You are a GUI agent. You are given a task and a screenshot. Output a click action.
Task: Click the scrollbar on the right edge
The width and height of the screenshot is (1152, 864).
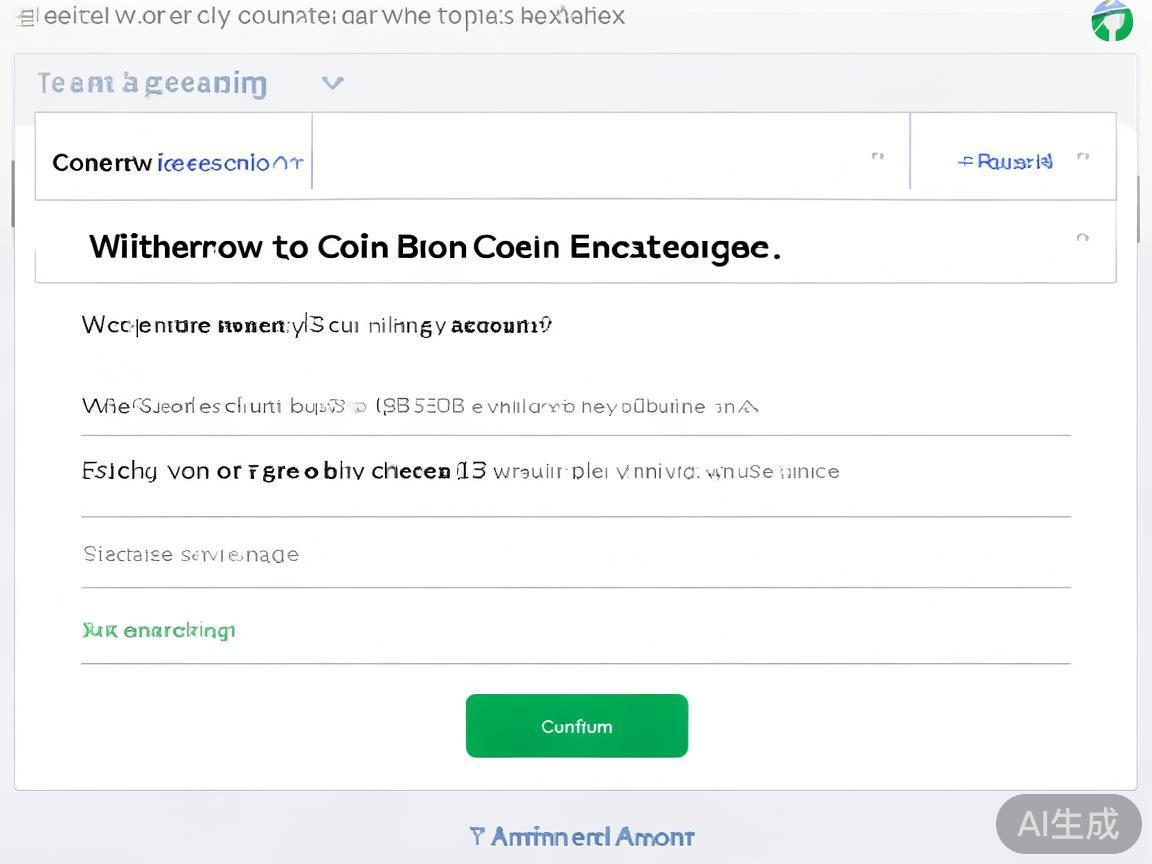click(1139, 210)
